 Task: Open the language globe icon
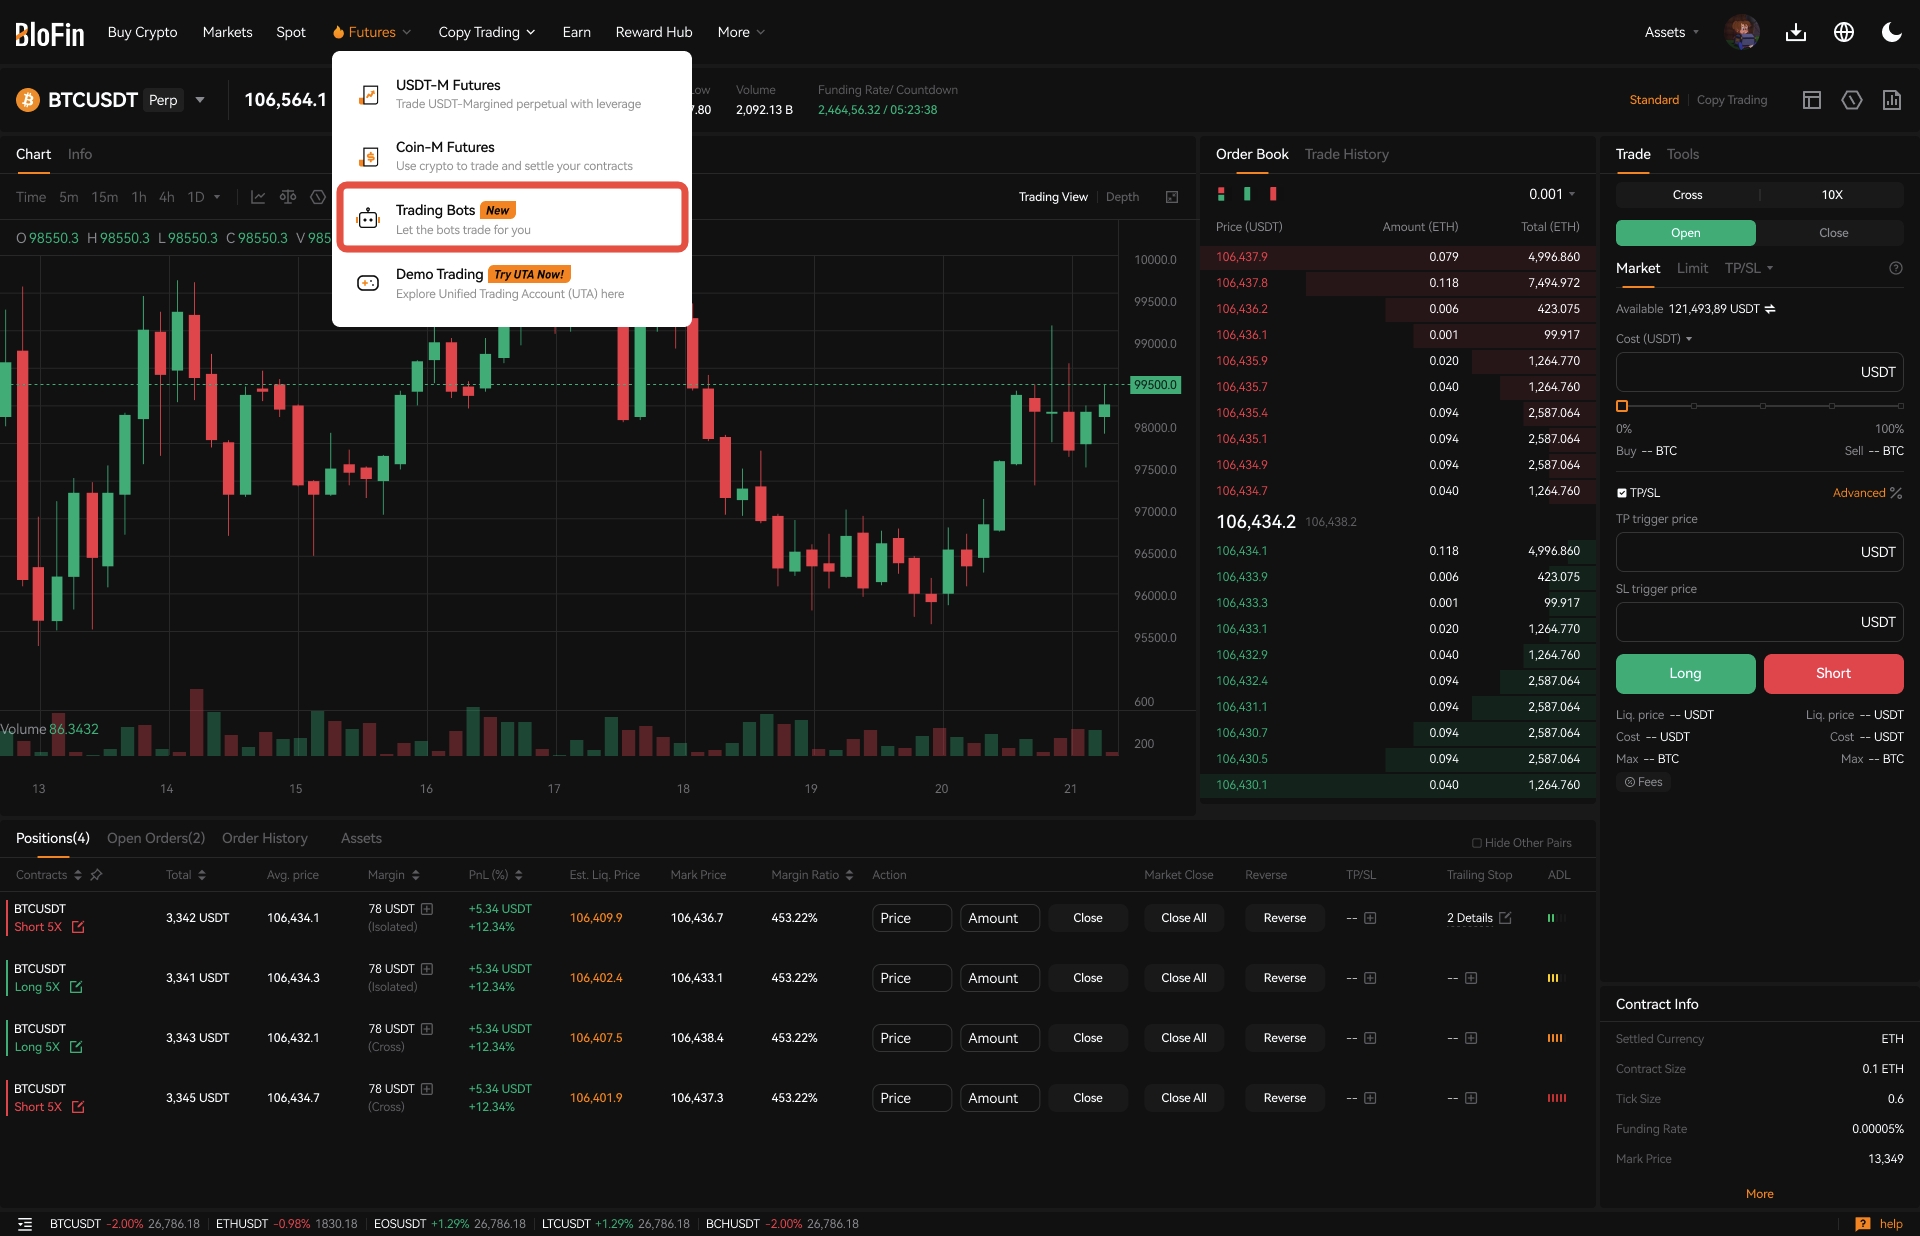[1843, 31]
